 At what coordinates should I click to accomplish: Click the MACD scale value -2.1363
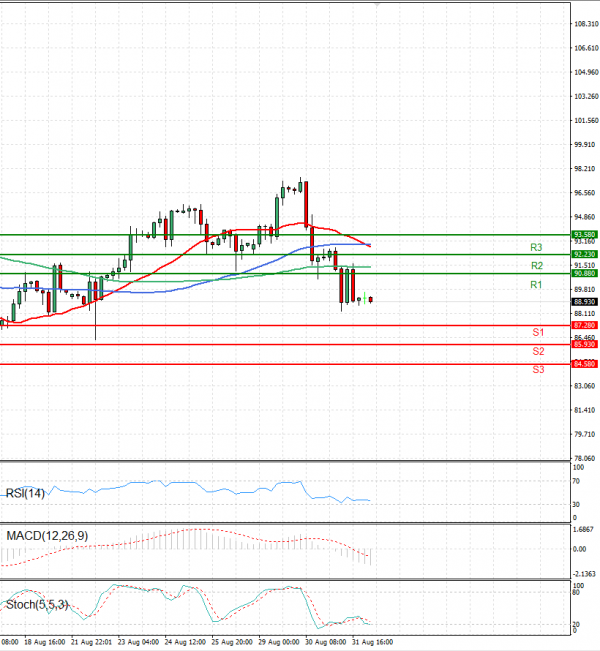(x=585, y=574)
